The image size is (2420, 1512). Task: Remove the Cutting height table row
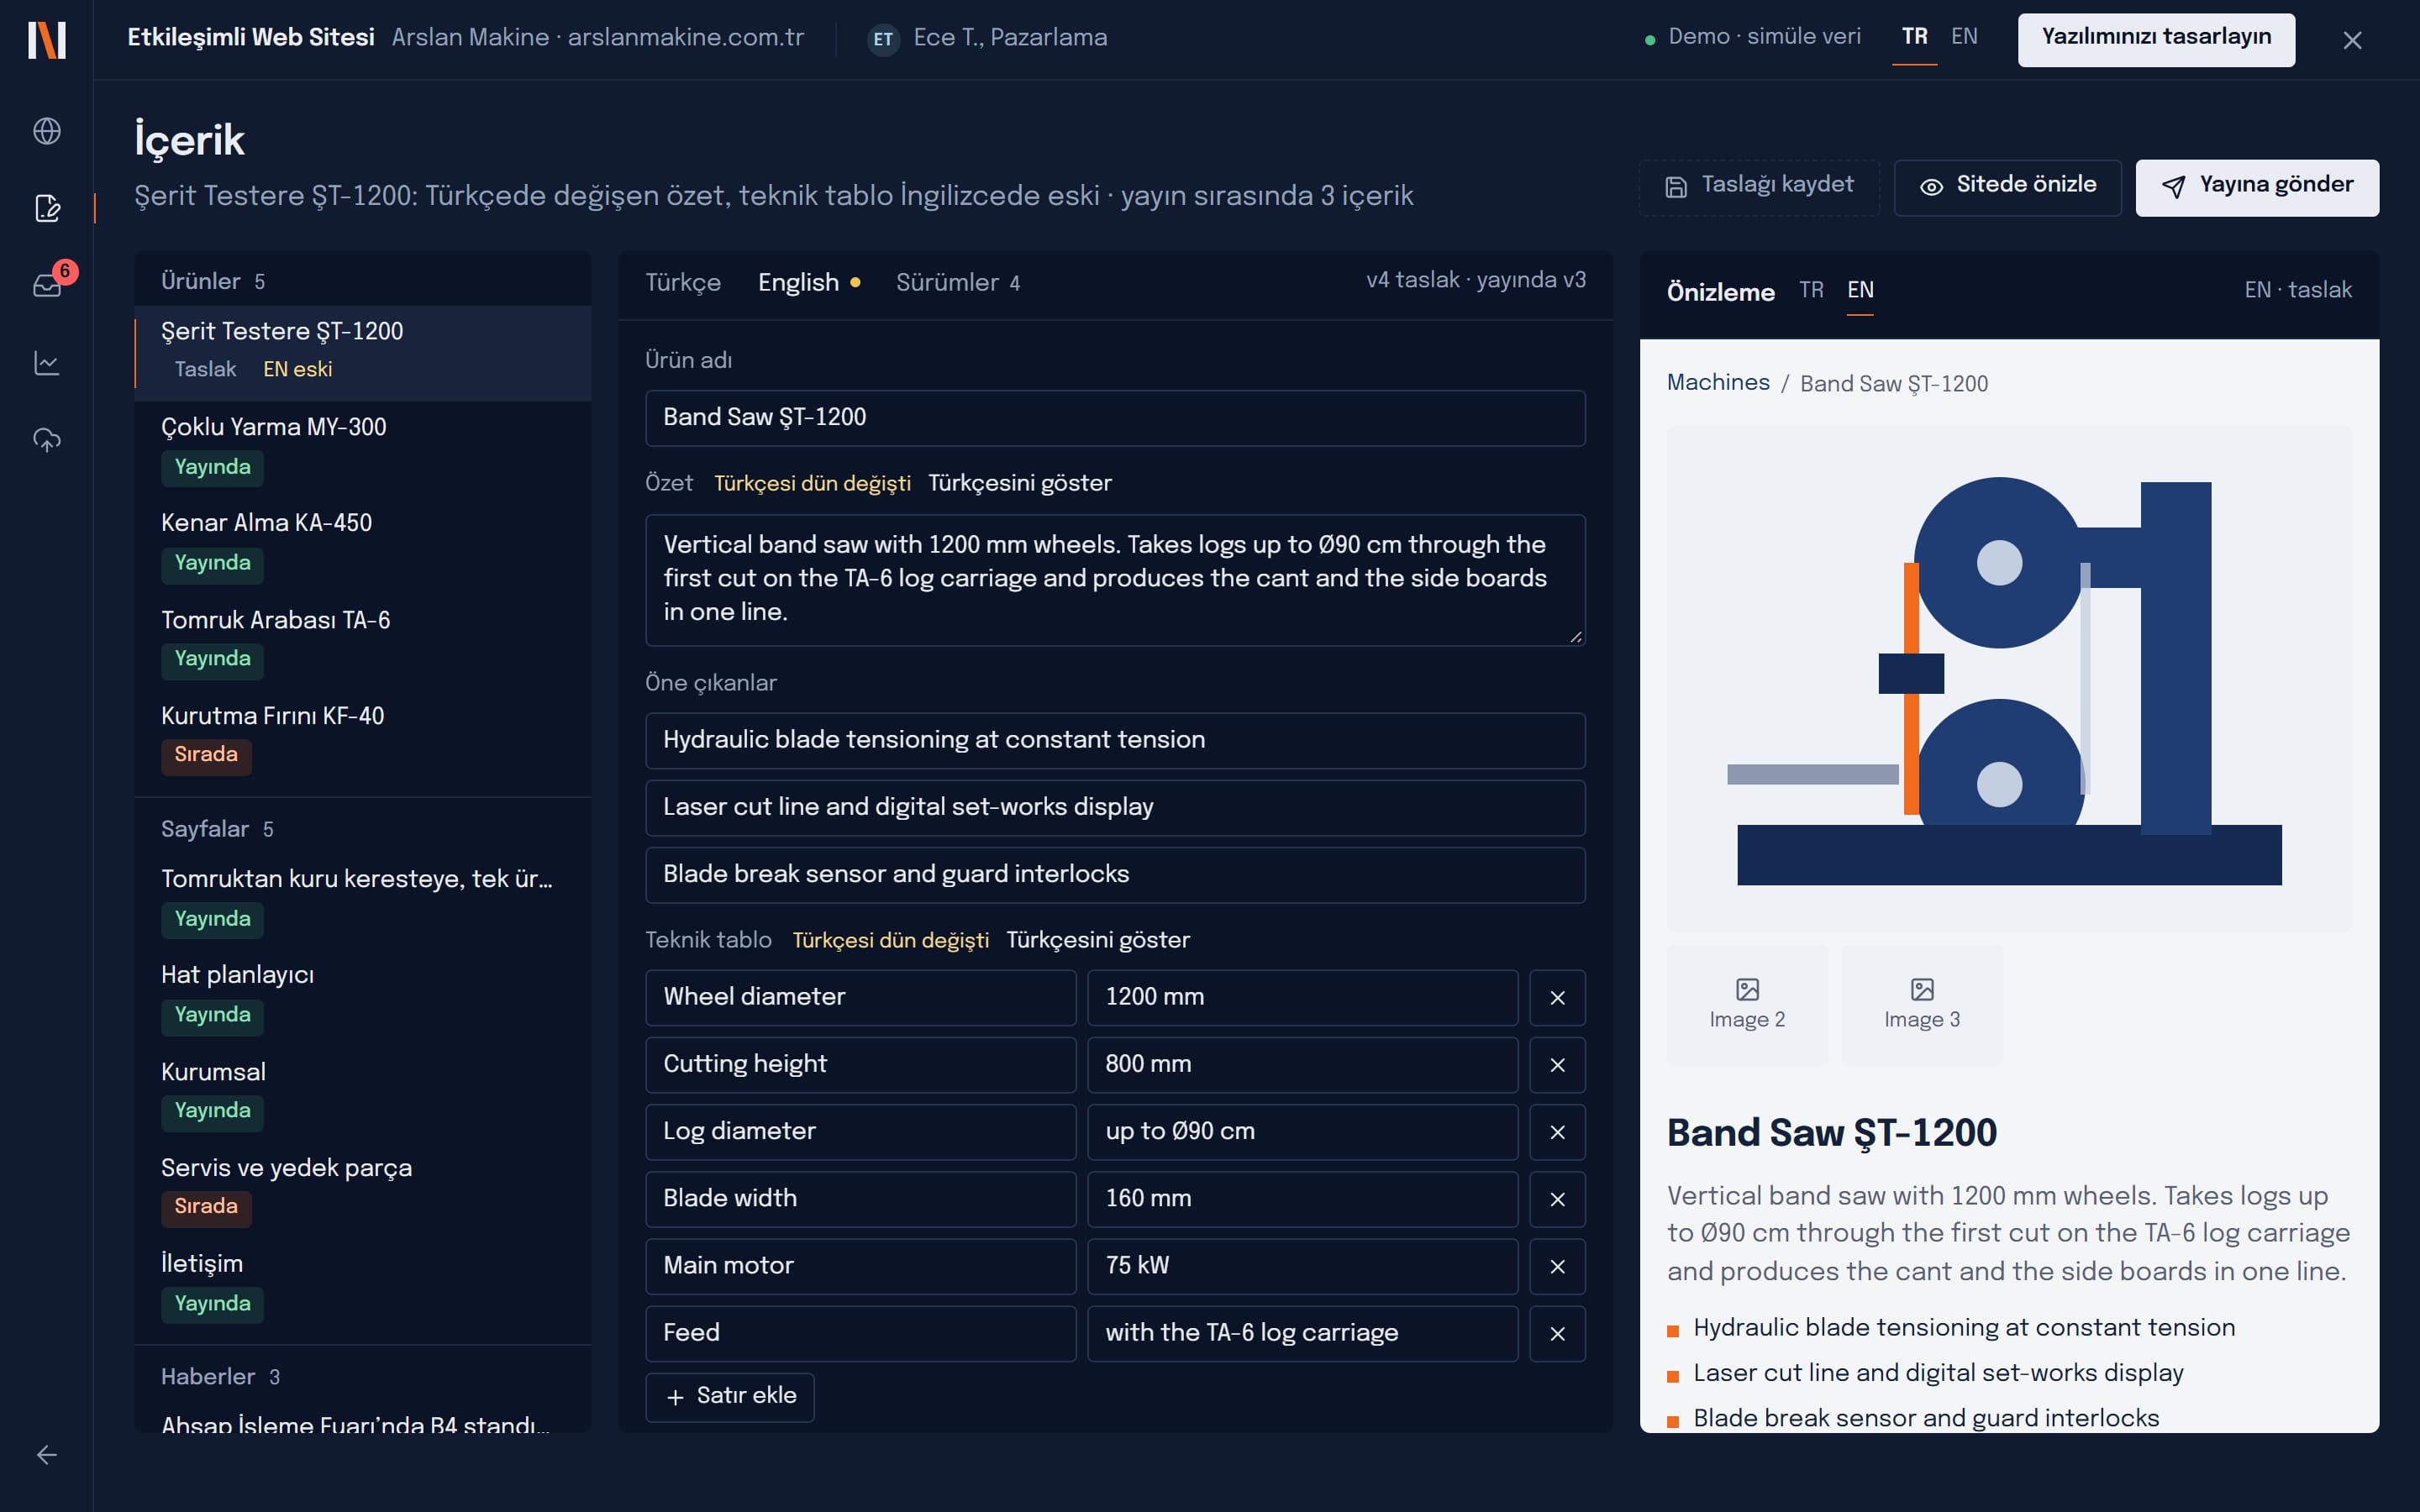point(1557,1064)
